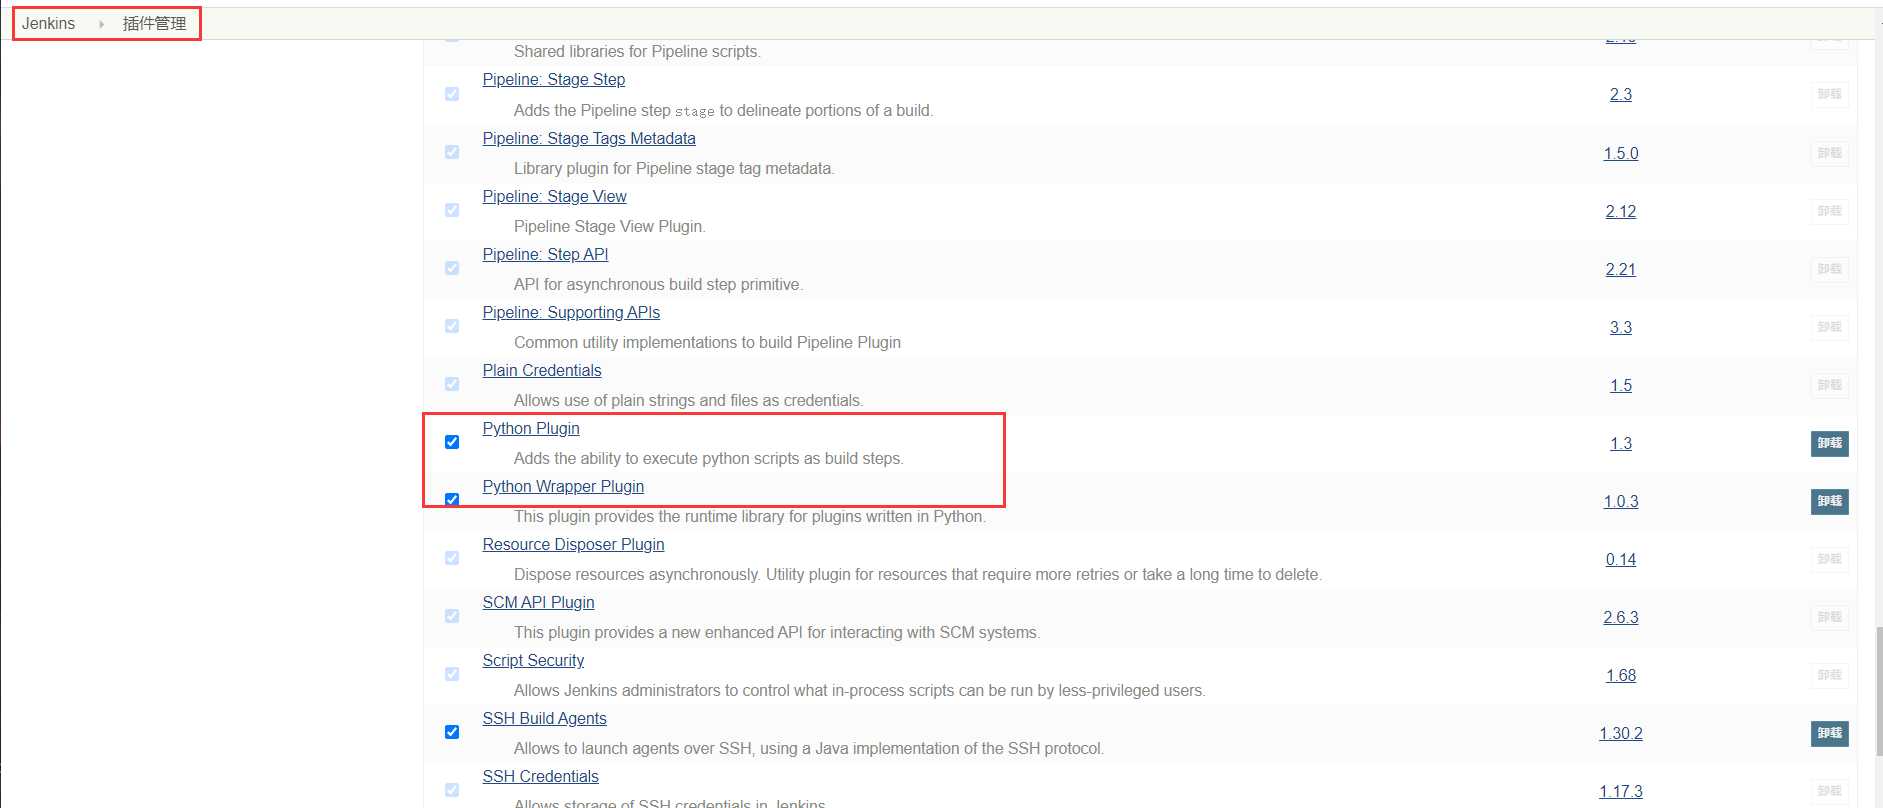
Task: Click disabled uninstall button for Pipeline: Stage Step
Action: click(x=1829, y=94)
